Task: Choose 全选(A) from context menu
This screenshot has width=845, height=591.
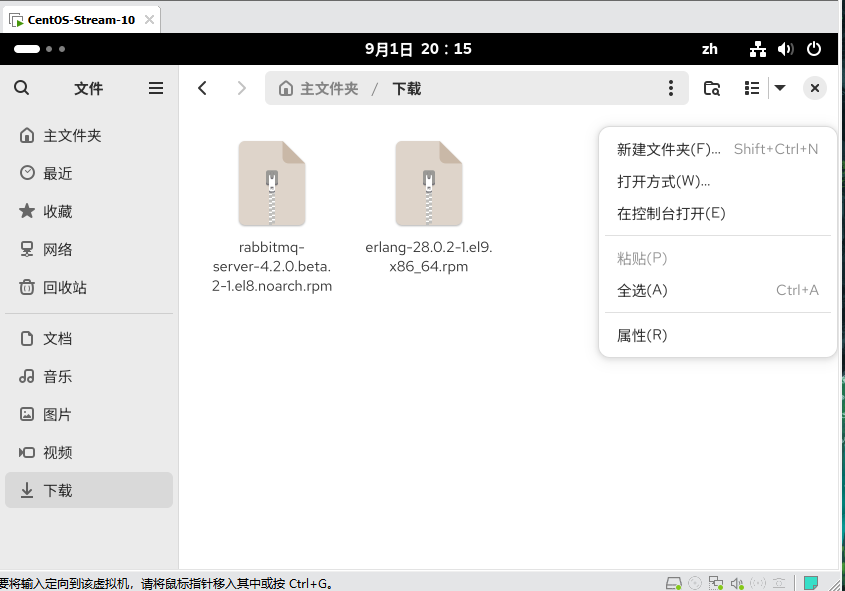Action: coord(717,290)
